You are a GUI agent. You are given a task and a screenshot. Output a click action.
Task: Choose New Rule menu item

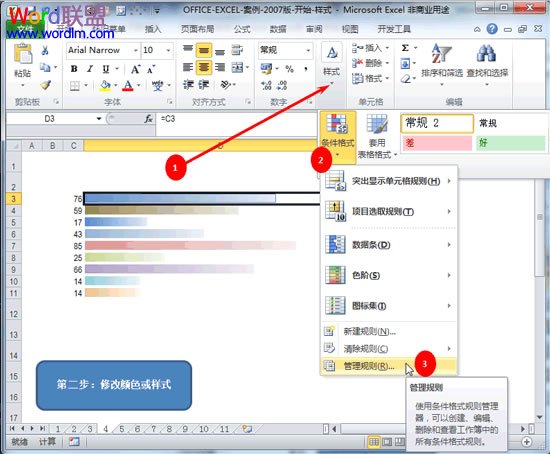(x=389, y=331)
